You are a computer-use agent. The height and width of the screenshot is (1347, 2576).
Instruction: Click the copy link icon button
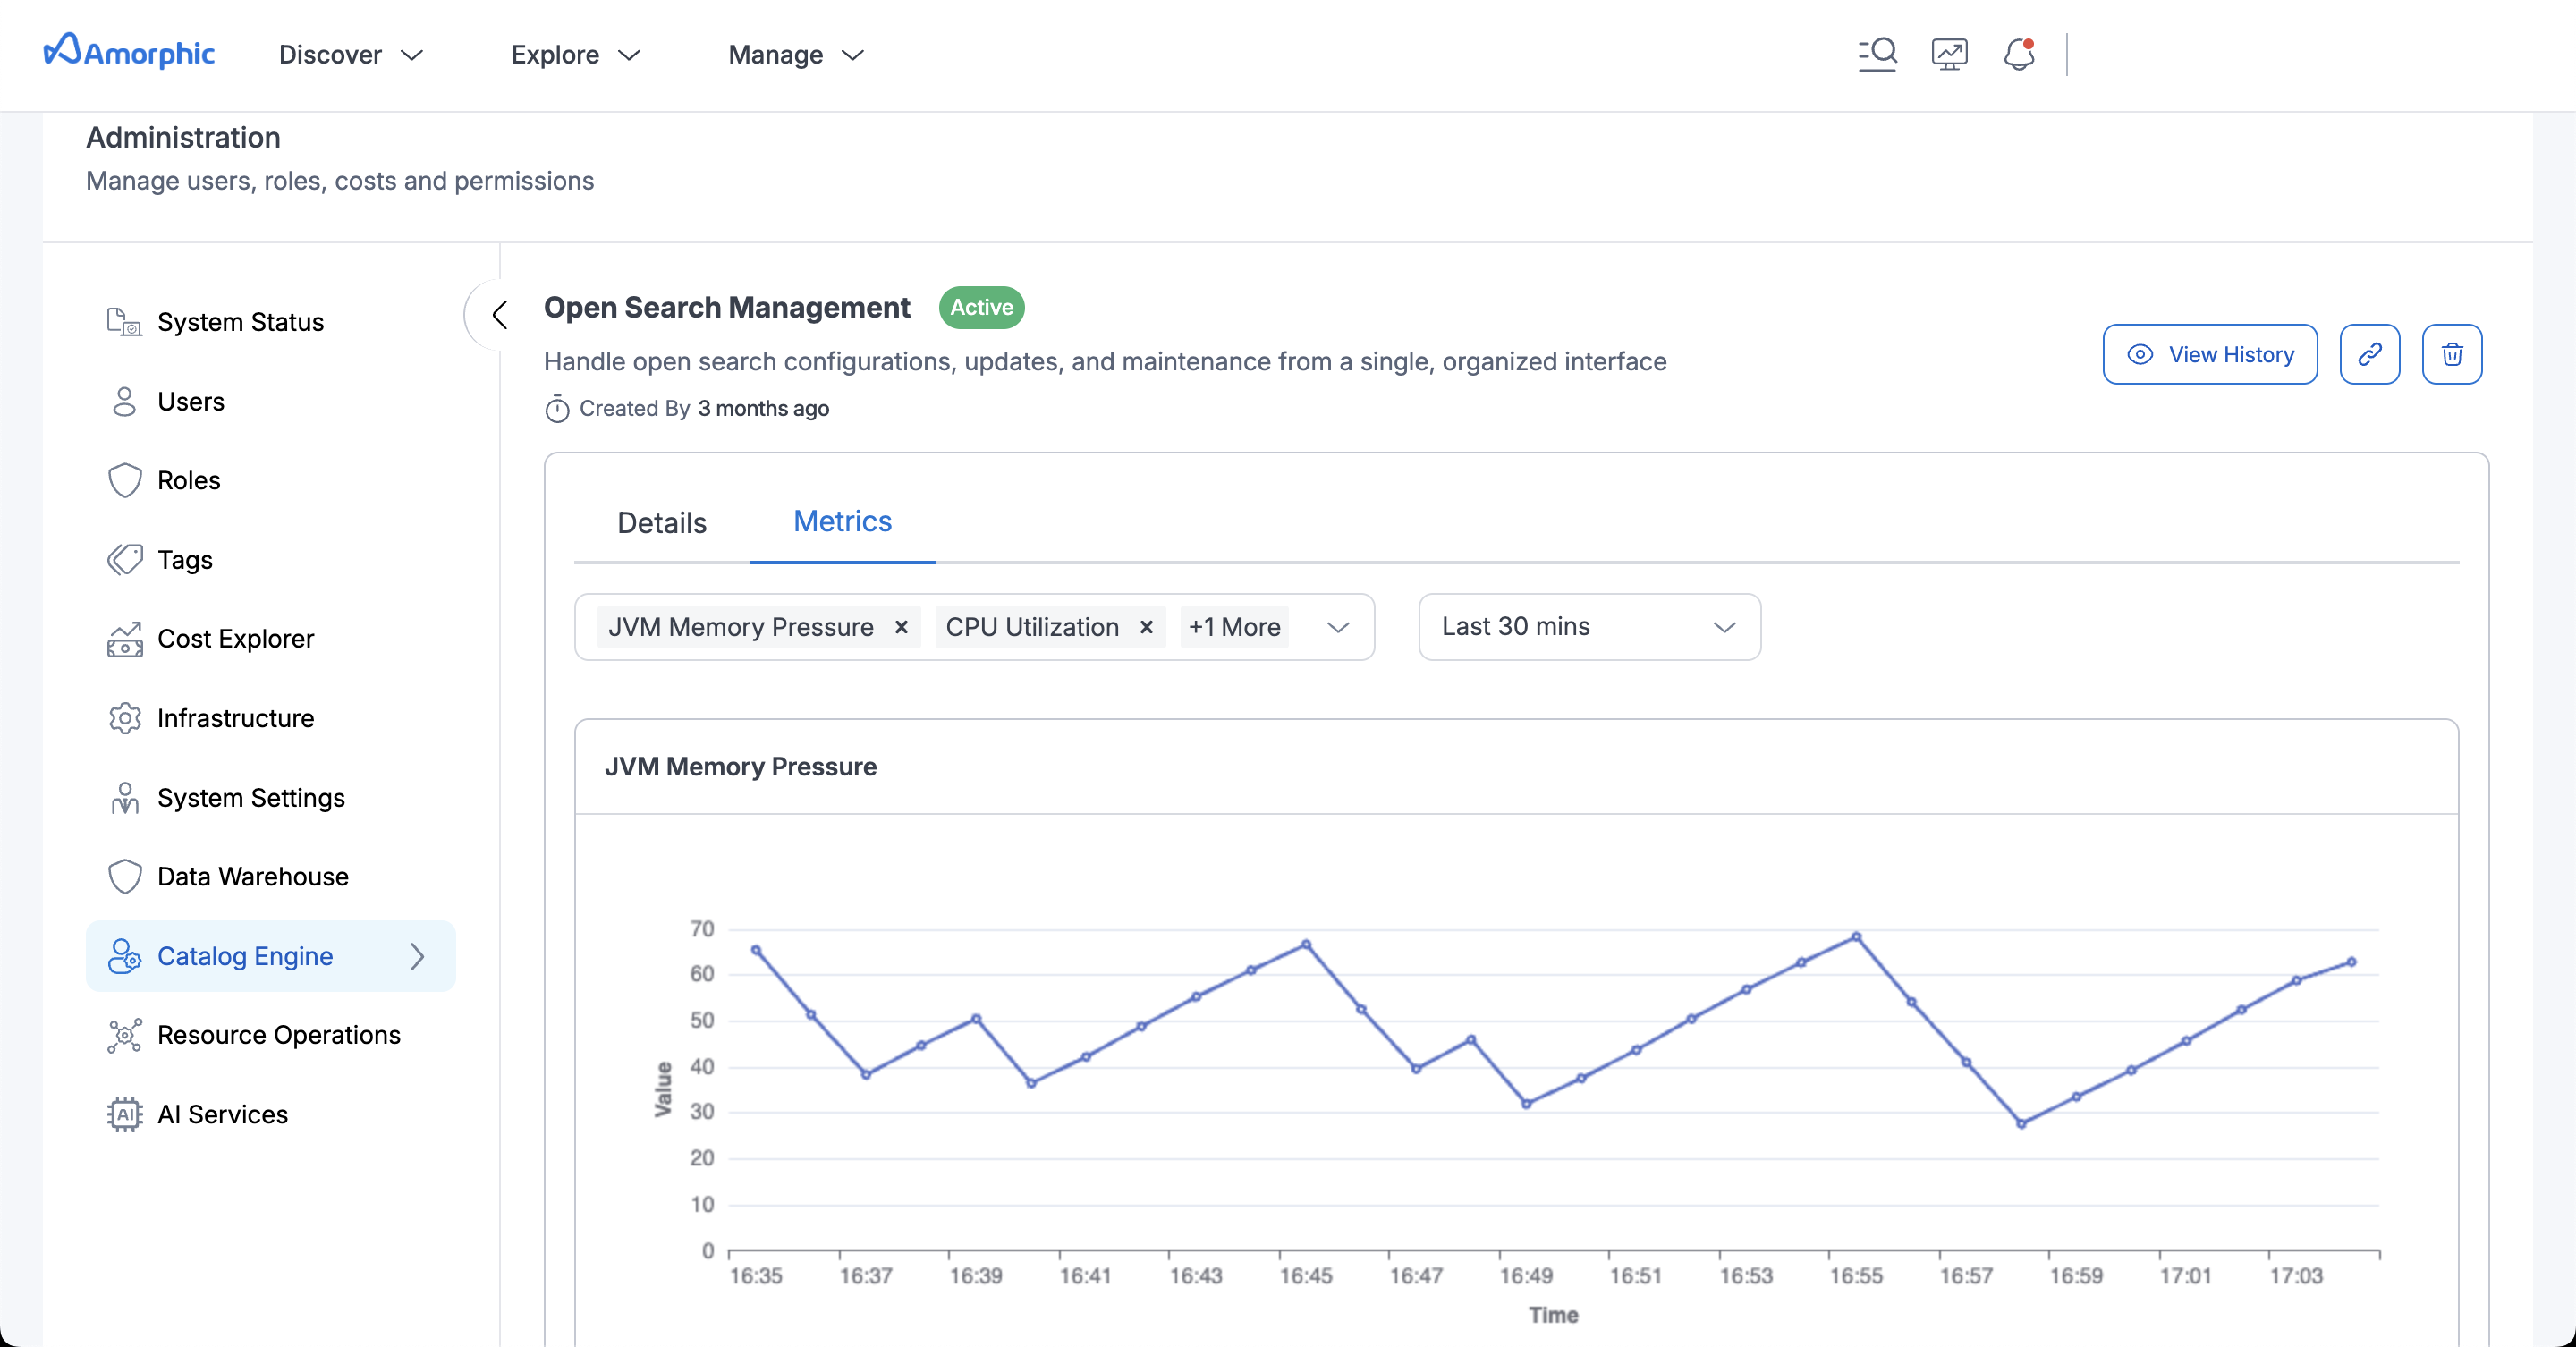tap(2369, 354)
